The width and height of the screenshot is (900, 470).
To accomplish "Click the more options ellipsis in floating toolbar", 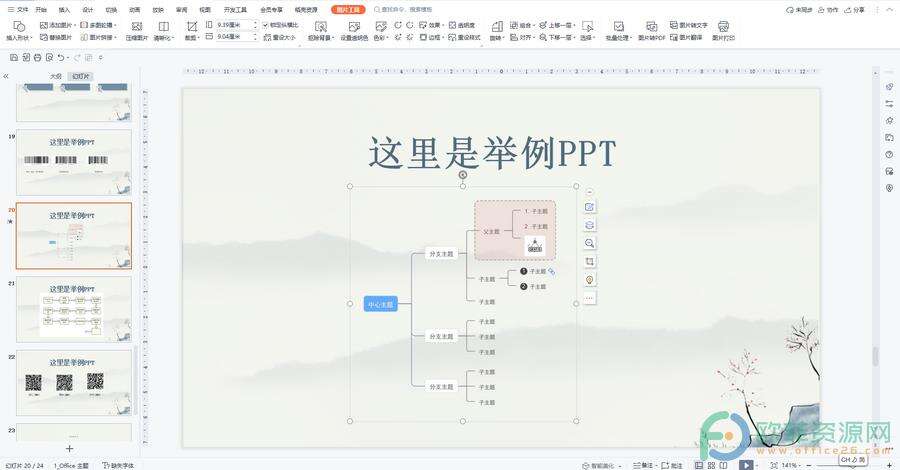I will click(589, 298).
